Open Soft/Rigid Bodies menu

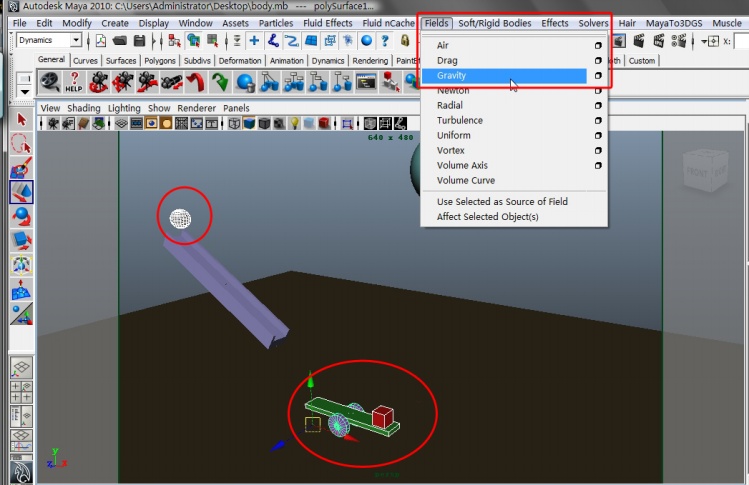[495, 23]
